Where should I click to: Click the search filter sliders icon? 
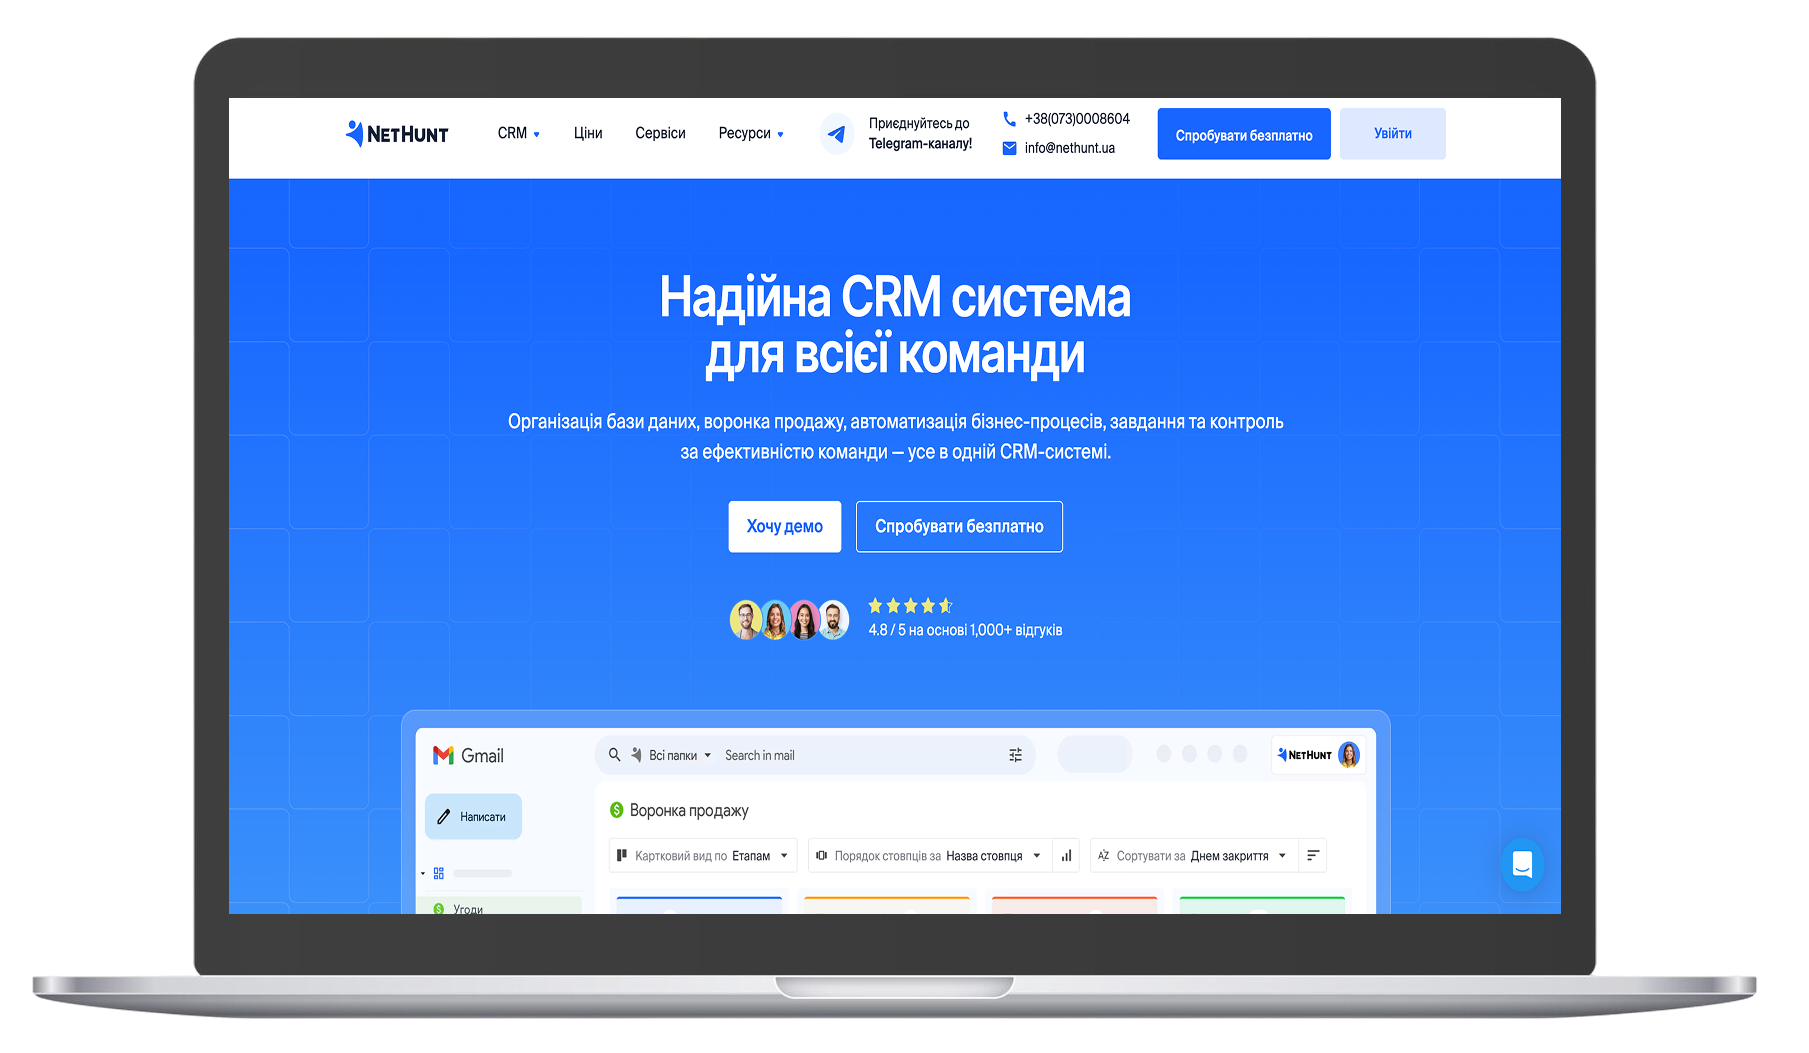pos(1015,755)
